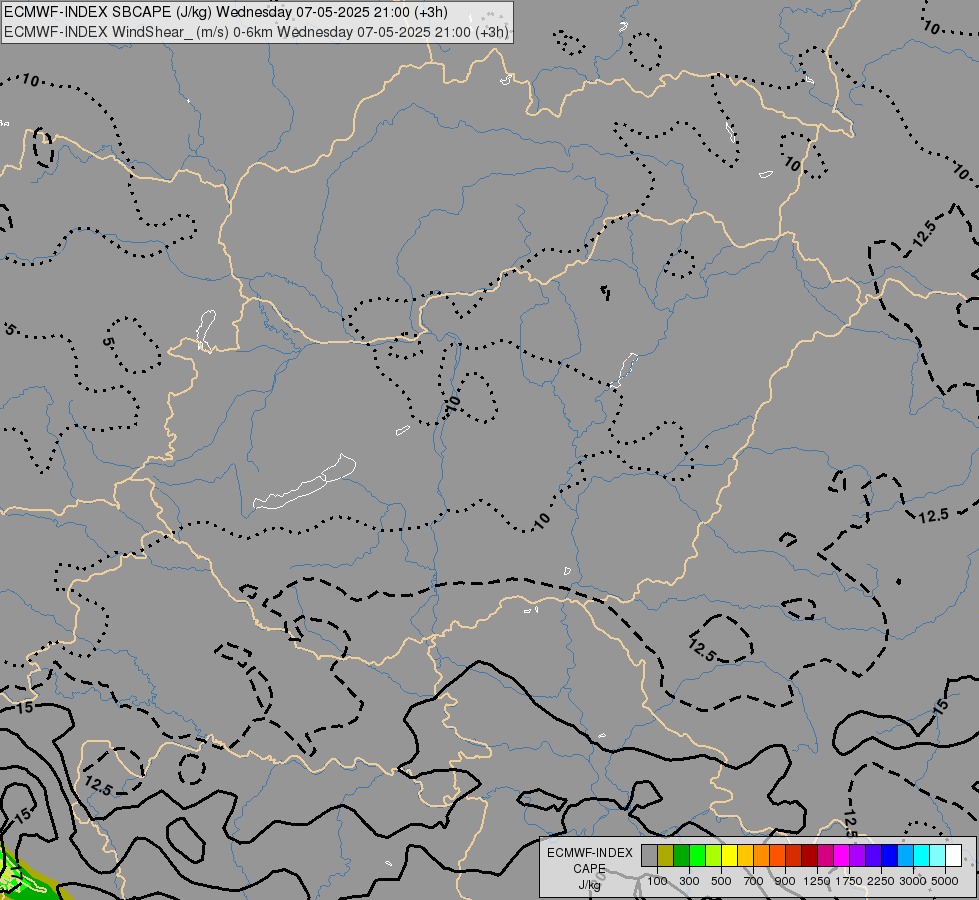Click the 100 label in the legend

[x=657, y=881]
